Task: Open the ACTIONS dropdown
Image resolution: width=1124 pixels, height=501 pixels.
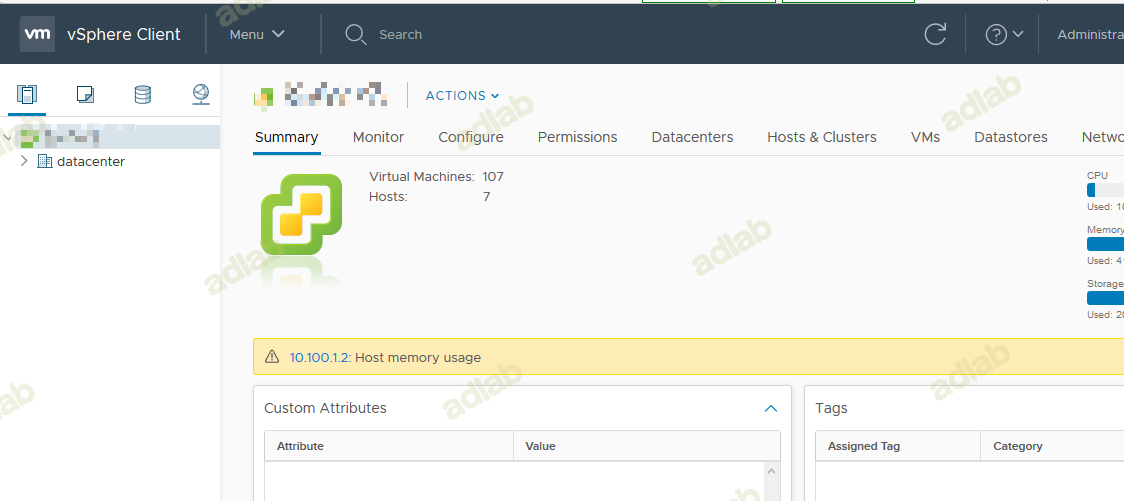Action: click(462, 96)
